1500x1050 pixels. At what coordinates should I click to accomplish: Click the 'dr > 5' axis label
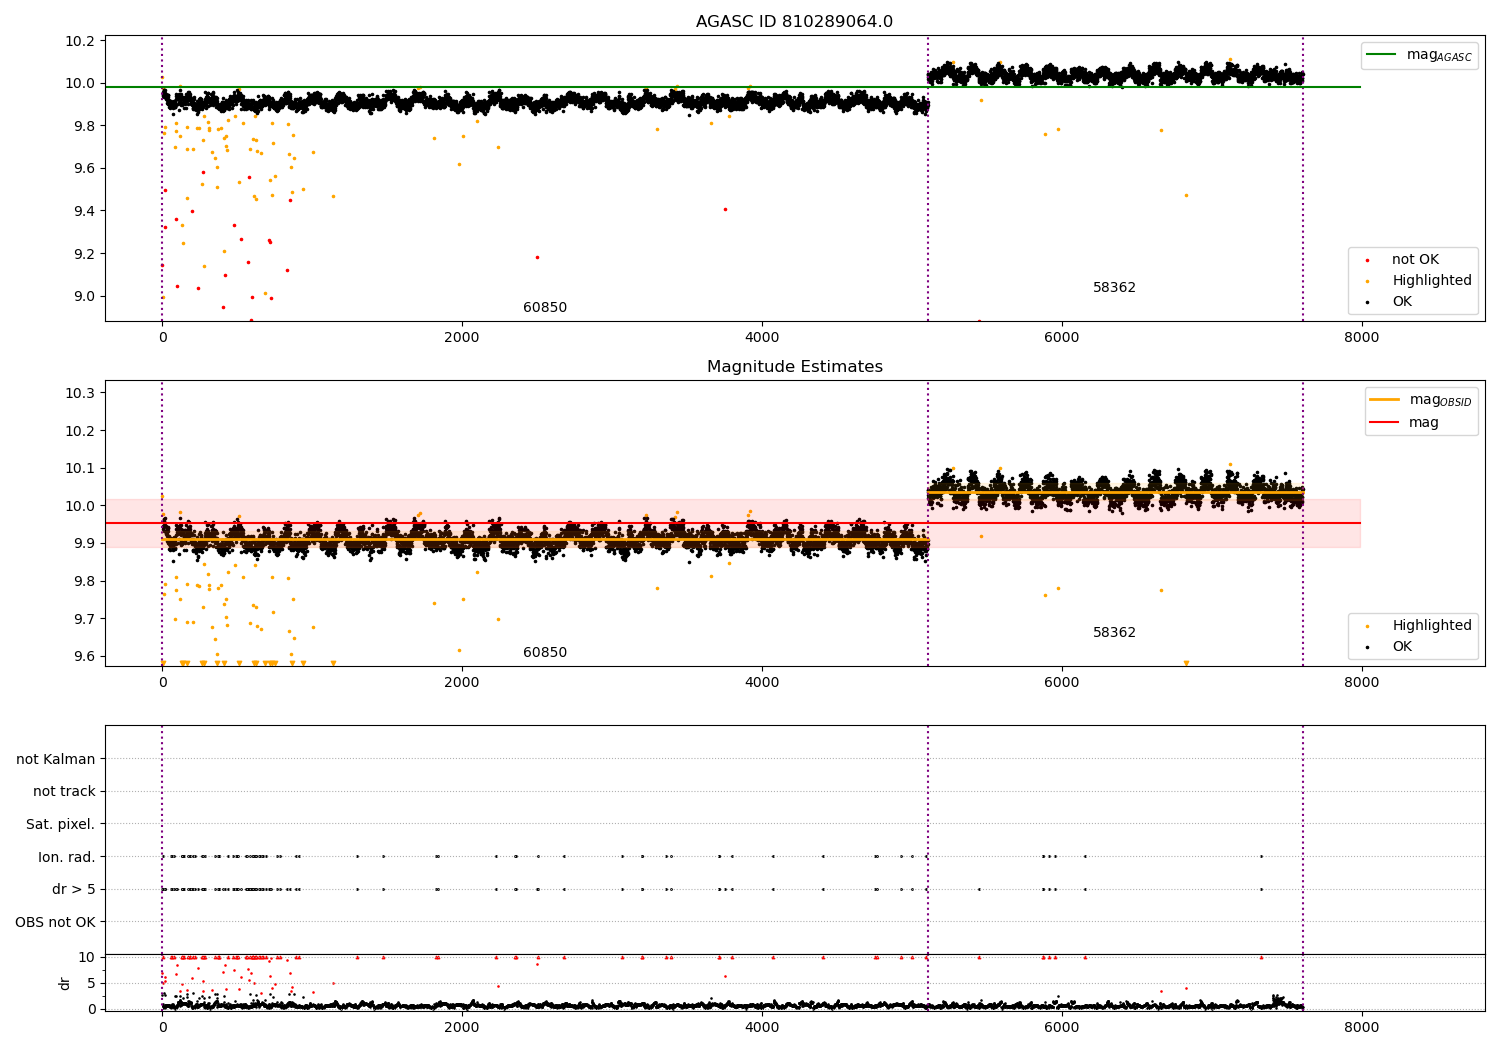74,890
